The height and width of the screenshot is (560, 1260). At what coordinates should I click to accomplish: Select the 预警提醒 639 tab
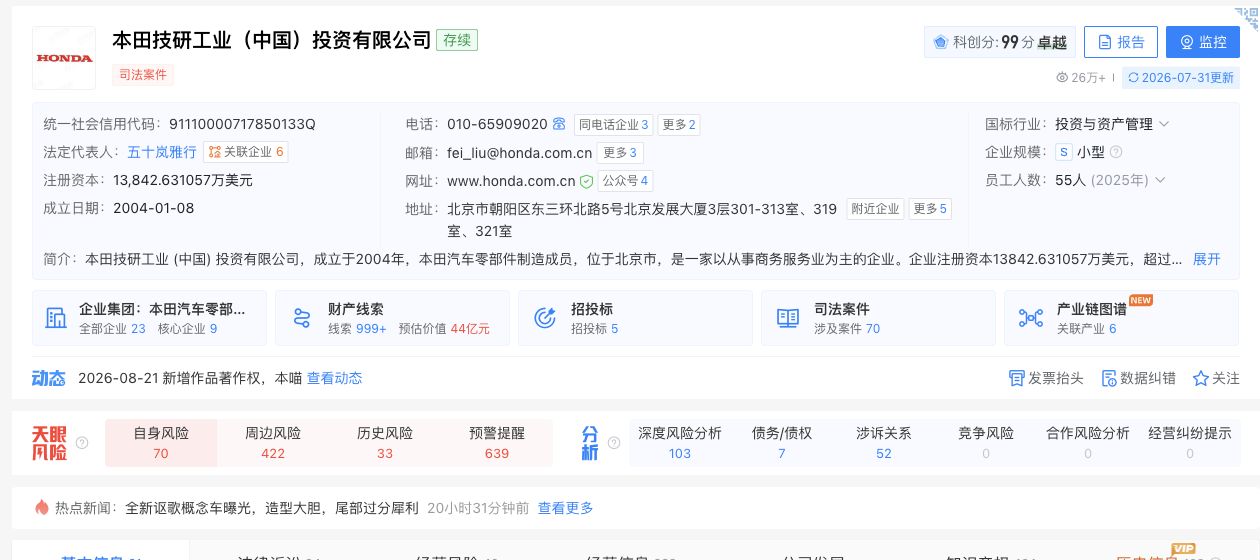(497, 443)
